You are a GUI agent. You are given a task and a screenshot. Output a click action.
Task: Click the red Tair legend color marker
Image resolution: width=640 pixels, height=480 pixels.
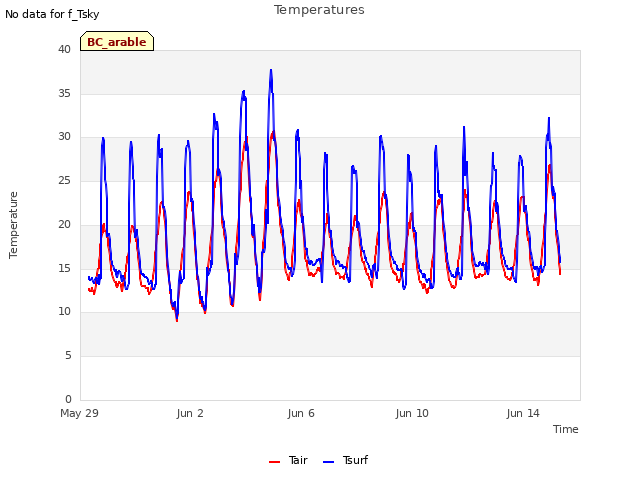point(274,462)
